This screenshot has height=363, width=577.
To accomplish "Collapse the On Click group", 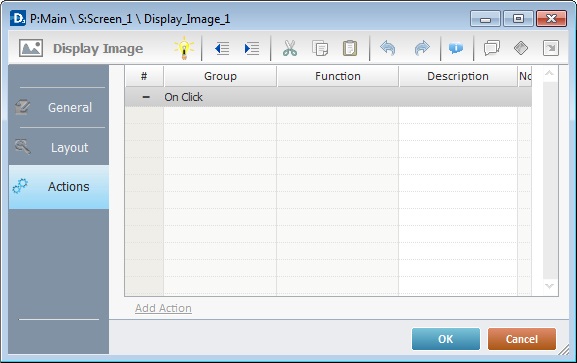I will 146,97.
